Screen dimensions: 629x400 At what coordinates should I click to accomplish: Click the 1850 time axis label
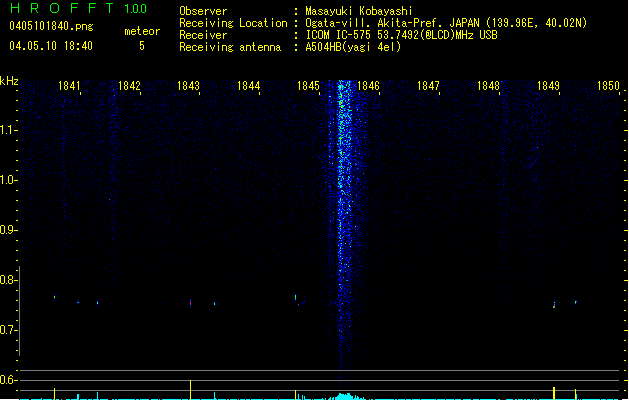608,86
